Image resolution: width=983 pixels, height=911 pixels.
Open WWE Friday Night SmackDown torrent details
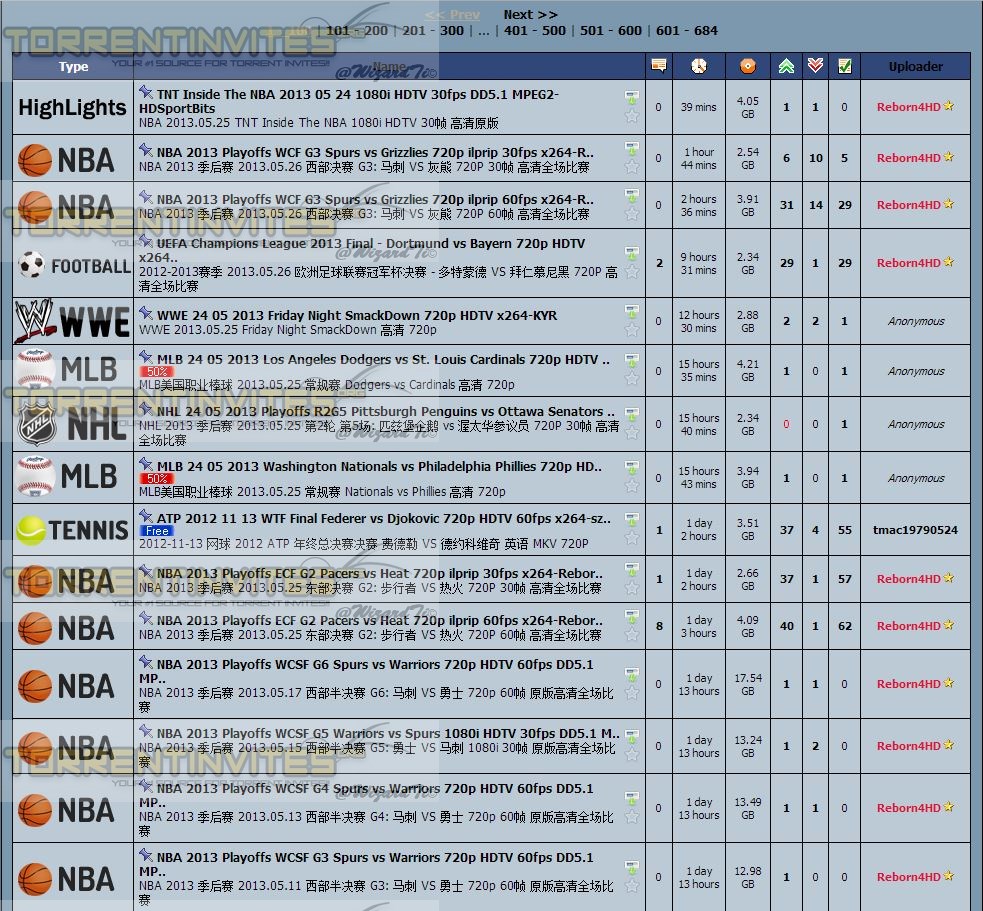click(x=357, y=315)
